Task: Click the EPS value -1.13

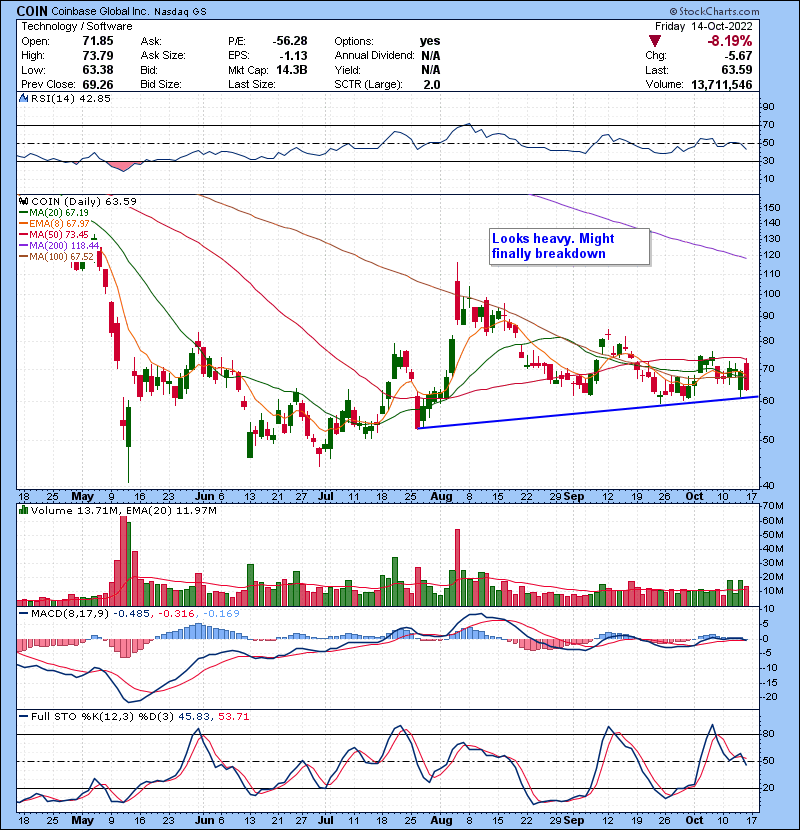Action: [x=294, y=56]
